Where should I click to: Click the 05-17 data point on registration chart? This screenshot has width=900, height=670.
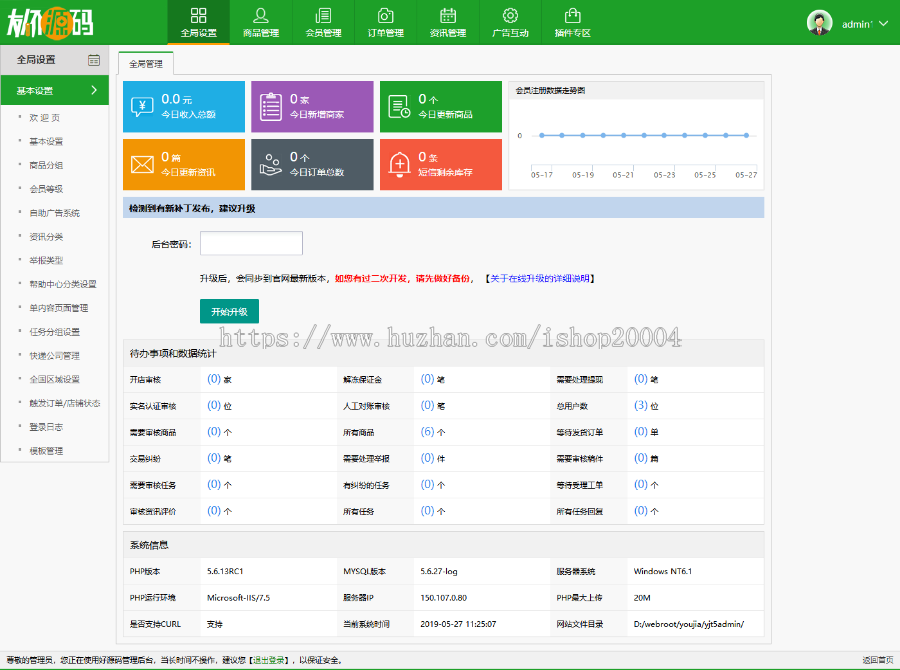click(542, 135)
